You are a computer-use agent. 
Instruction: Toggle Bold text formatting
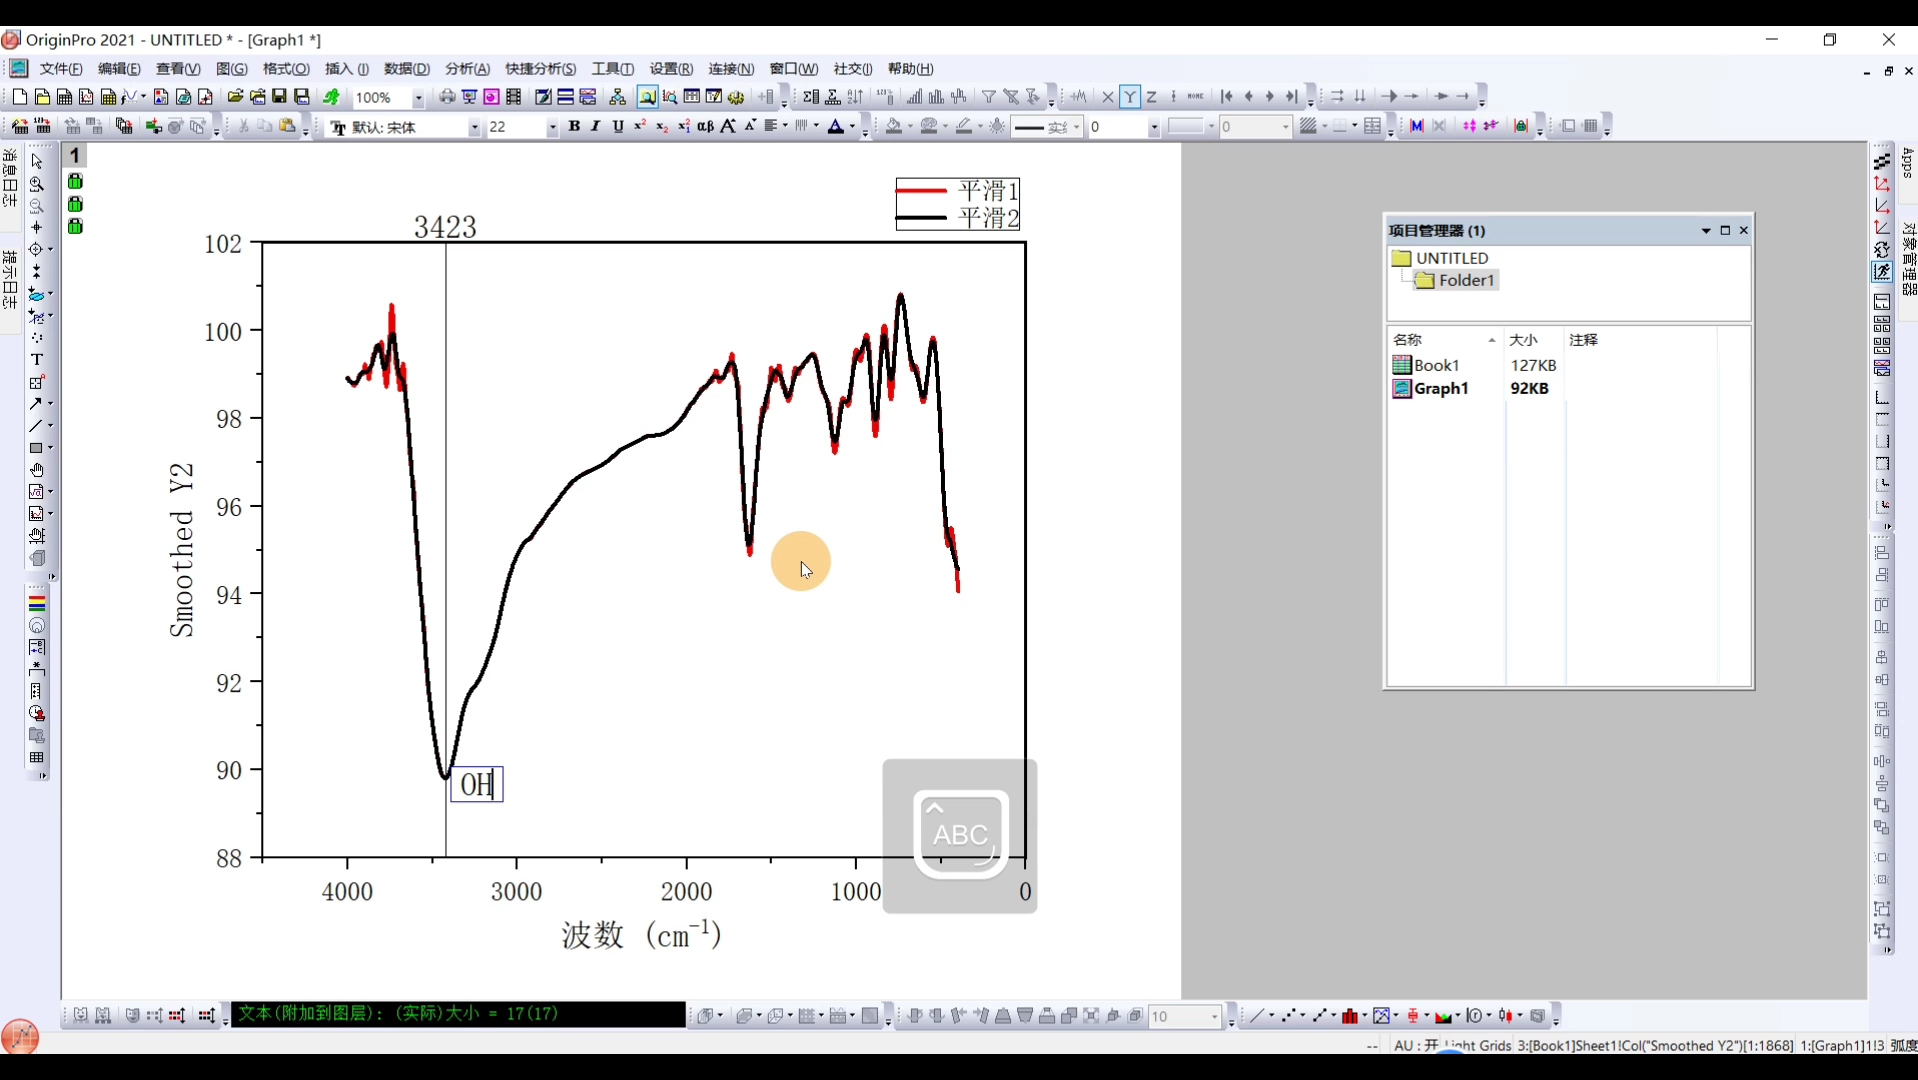pyautogui.click(x=574, y=126)
